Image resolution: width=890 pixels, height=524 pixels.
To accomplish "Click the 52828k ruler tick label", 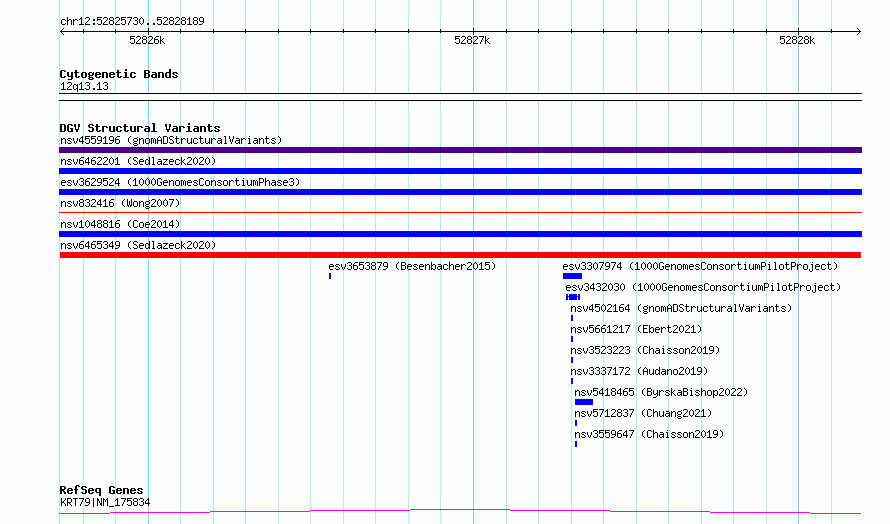I will point(797,40).
